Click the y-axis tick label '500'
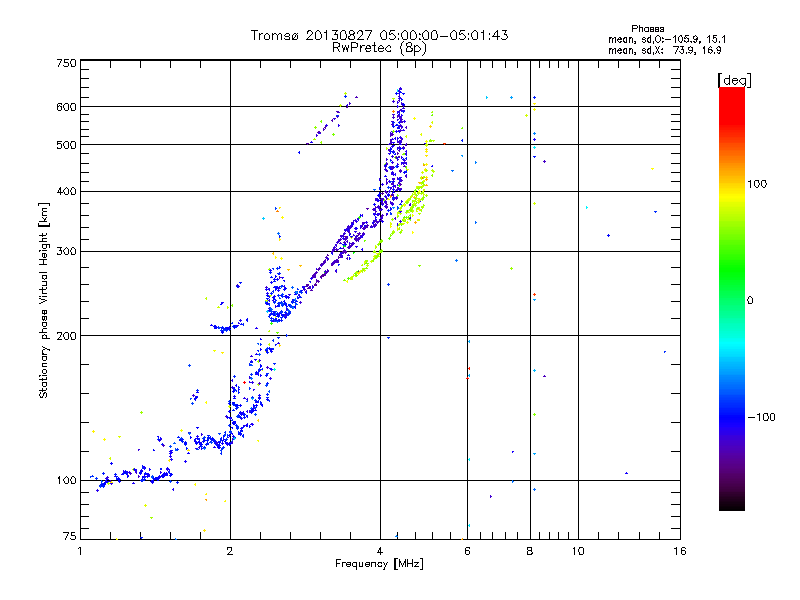Image resolution: width=800 pixels, height=600 pixels. (67, 145)
